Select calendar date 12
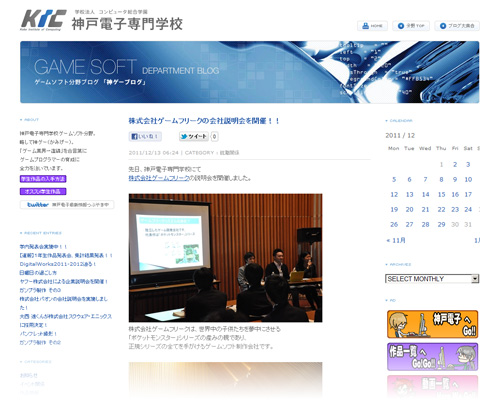Viewport: 500px width, 400px height. 394,194
